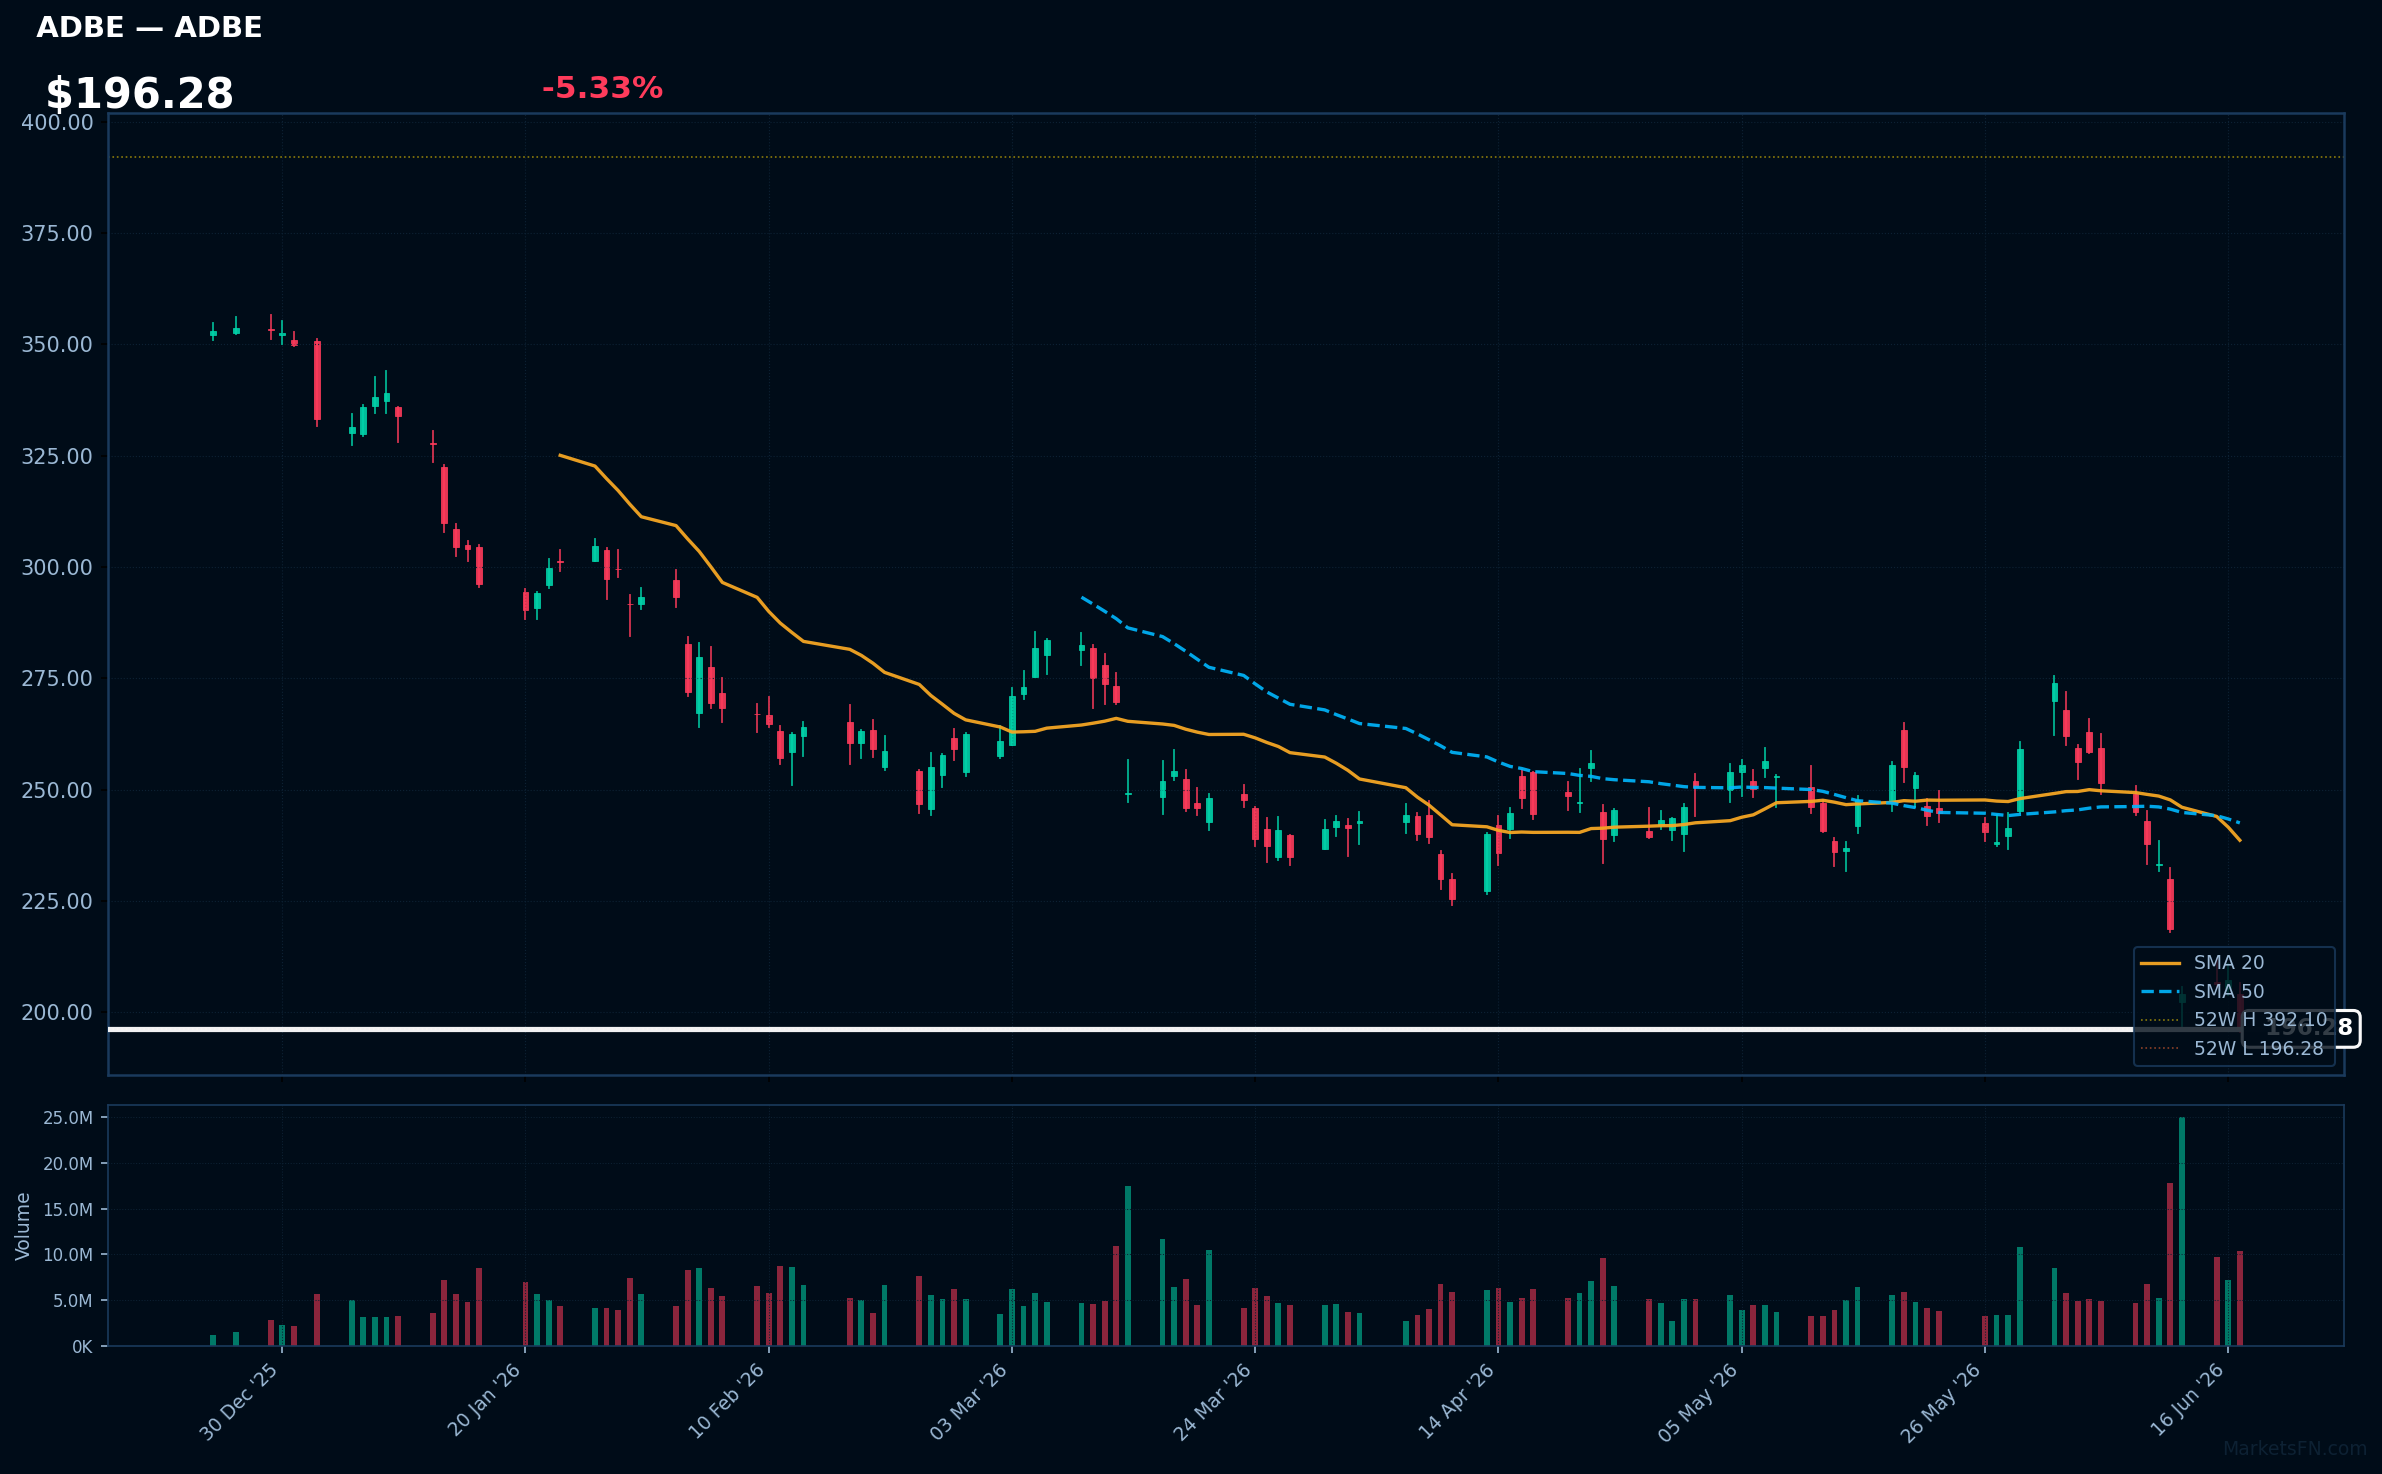Click the 250.00 price axis label
This screenshot has height=1474, width=2382.
tap(57, 790)
